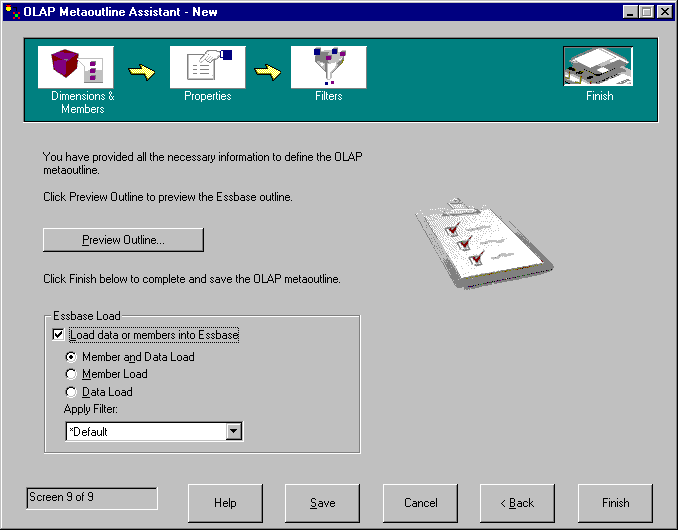
Task: Minimize the Metaoutline Assistant window
Action: tap(630, 12)
